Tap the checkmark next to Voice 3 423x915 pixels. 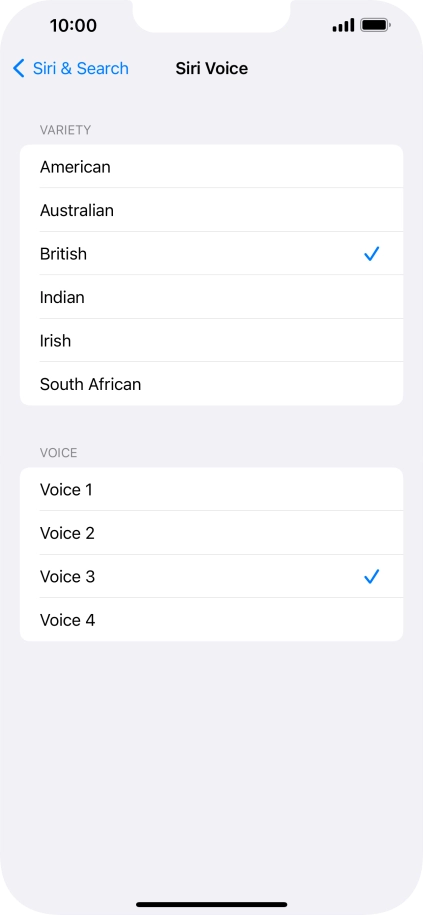[372, 577]
